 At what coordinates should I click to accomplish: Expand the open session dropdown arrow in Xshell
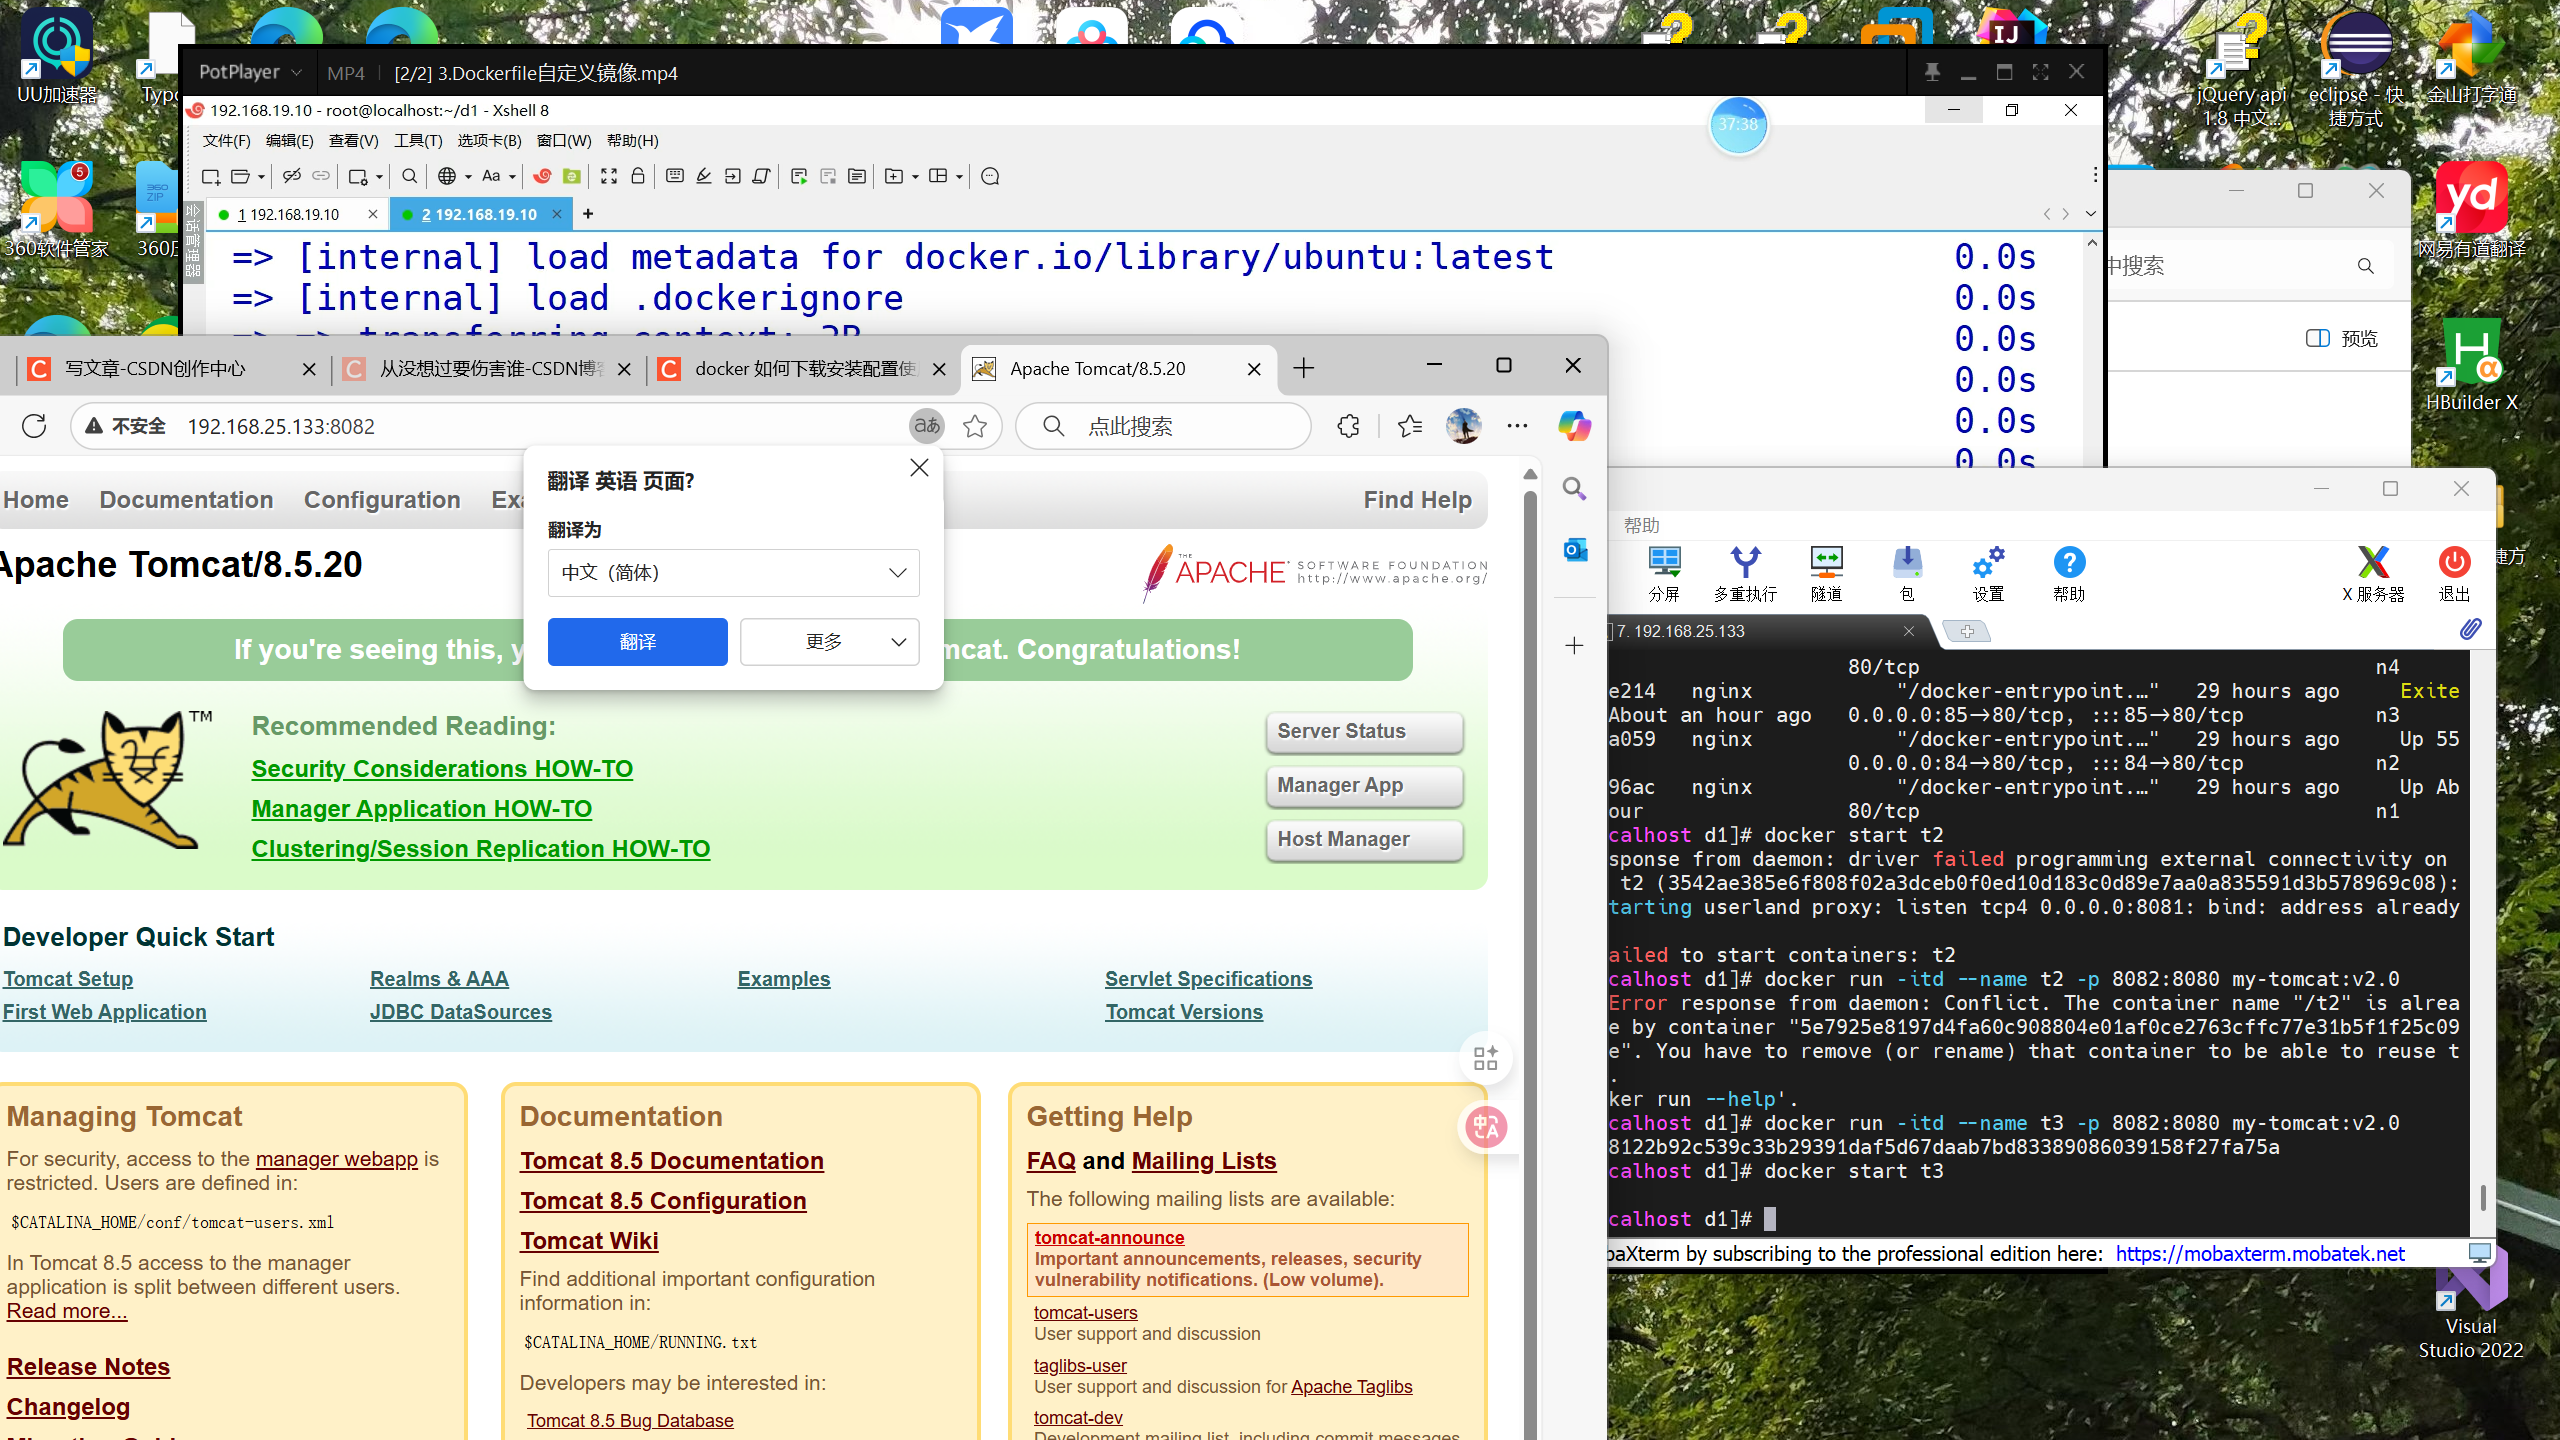[261, 177]
